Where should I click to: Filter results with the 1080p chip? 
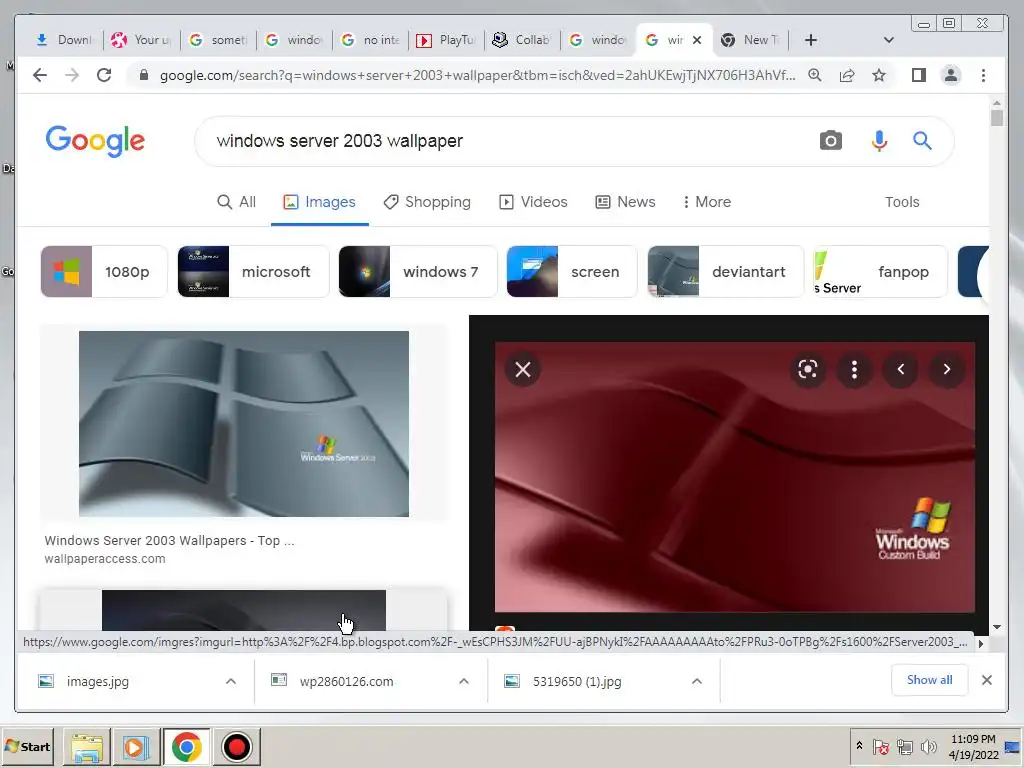pos(104,272)
